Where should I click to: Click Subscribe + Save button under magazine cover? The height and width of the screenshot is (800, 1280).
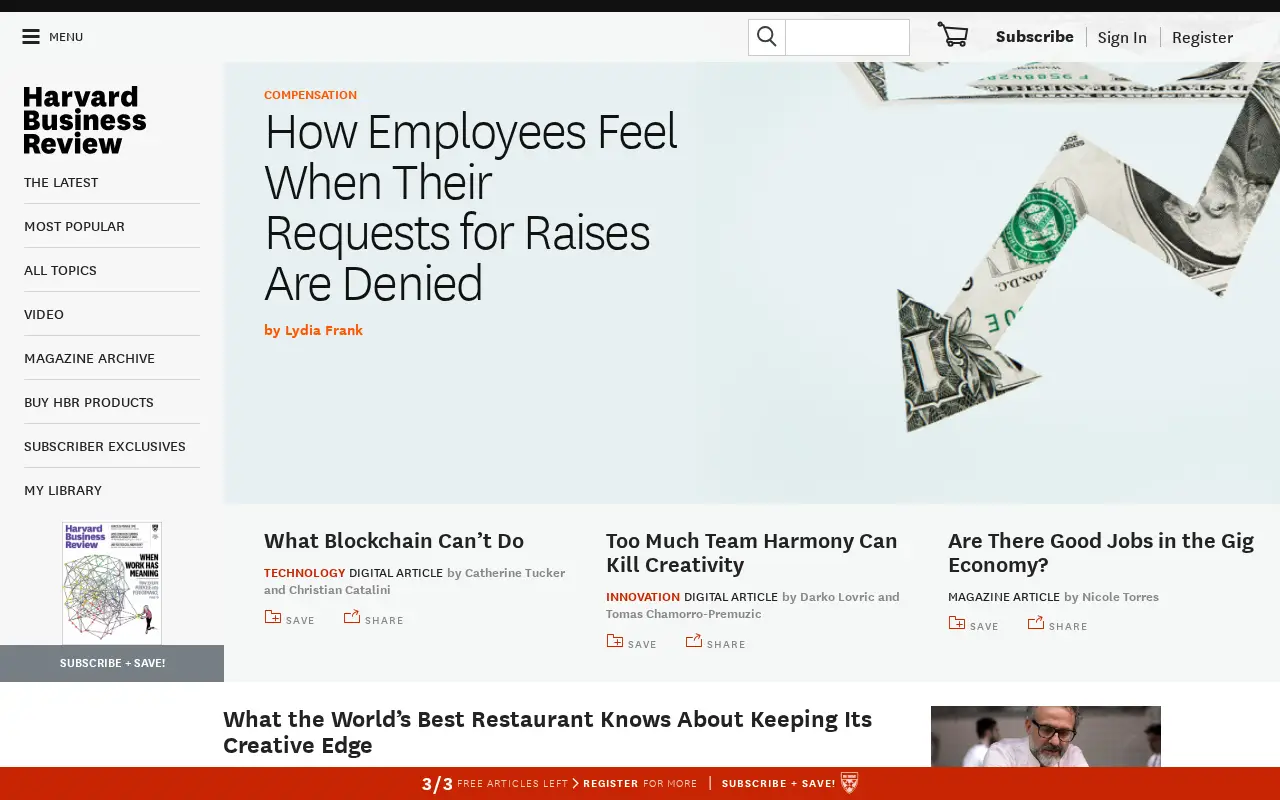[x=112, y=663]
